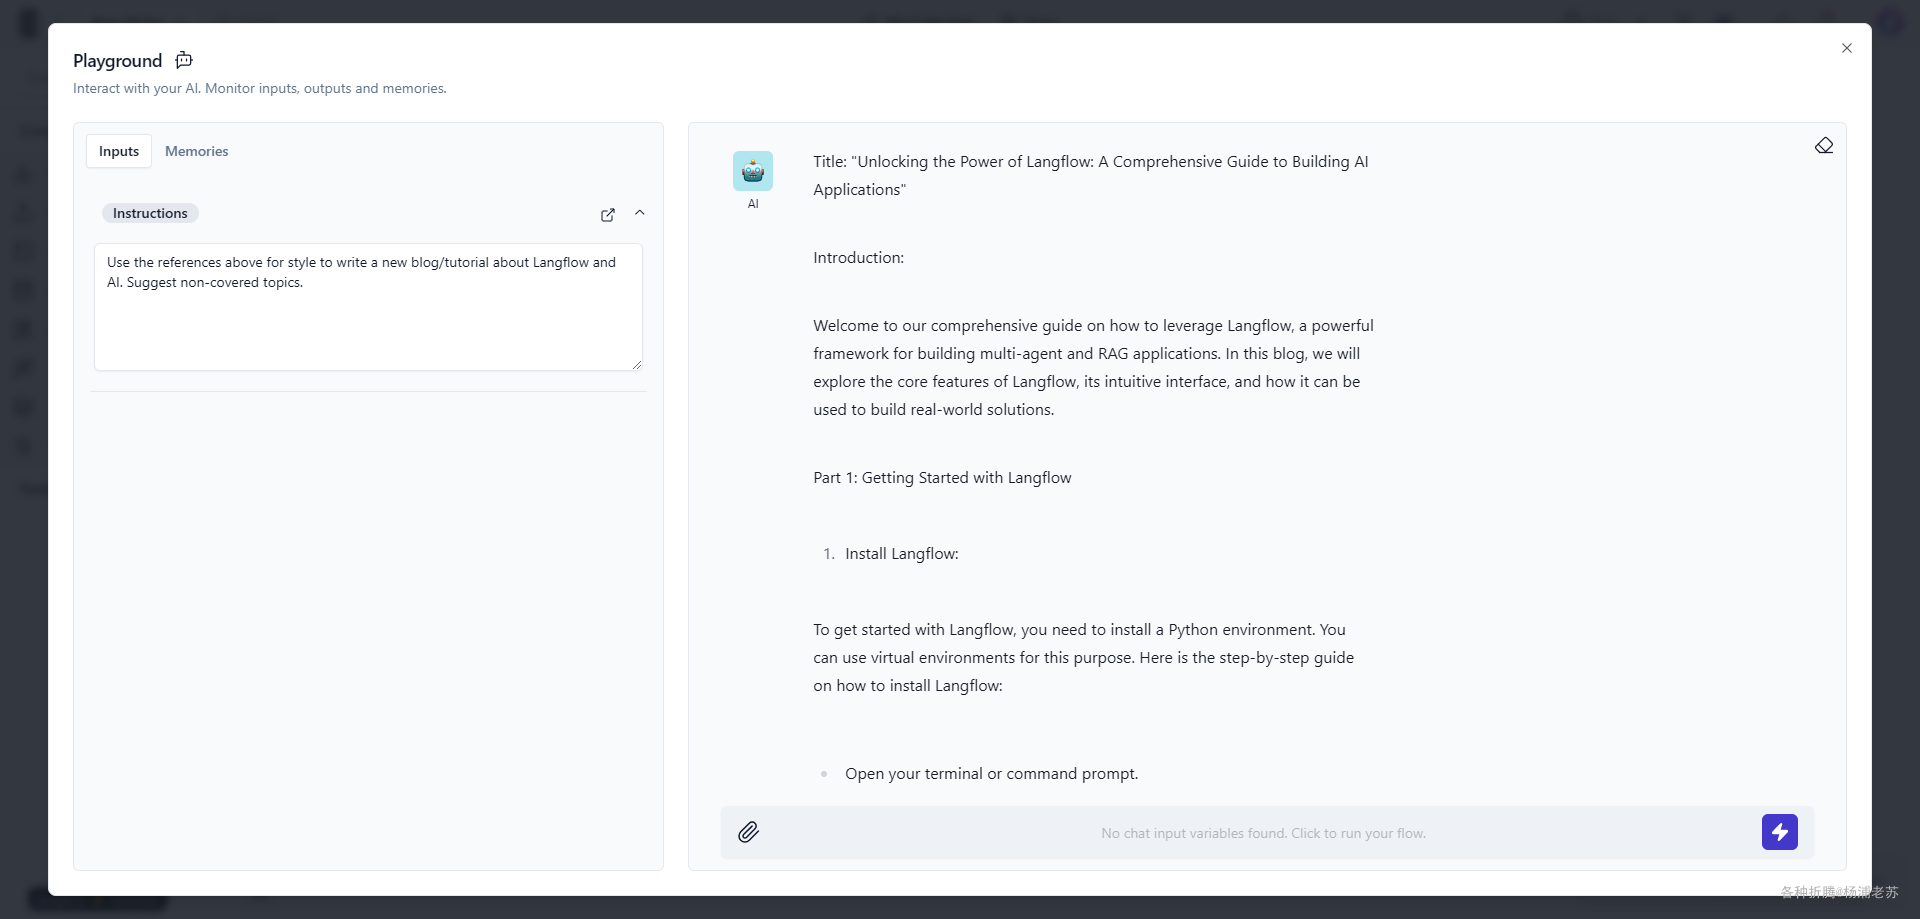Viewport: 1920px width, 919px height.
Task: Switch to the Memories tab
Action: (196, 151)
